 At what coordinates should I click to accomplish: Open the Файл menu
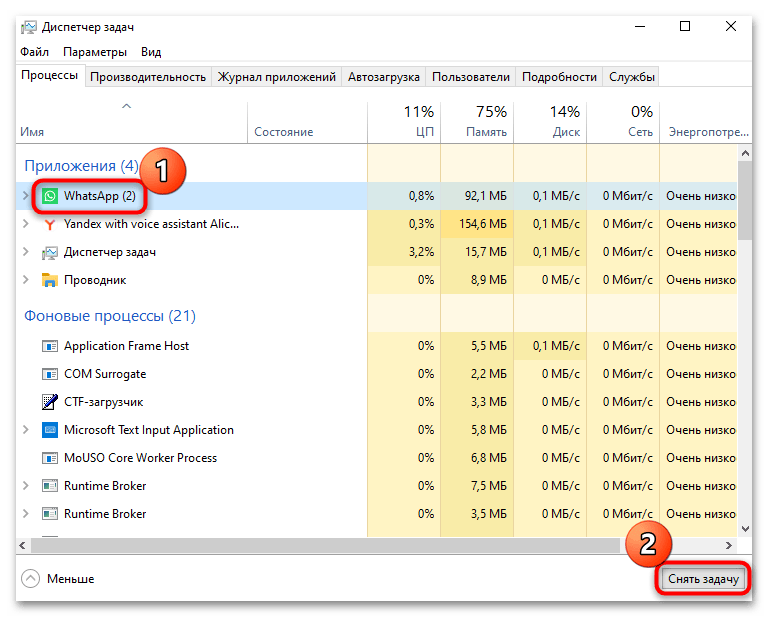click(x=34, y=52)
